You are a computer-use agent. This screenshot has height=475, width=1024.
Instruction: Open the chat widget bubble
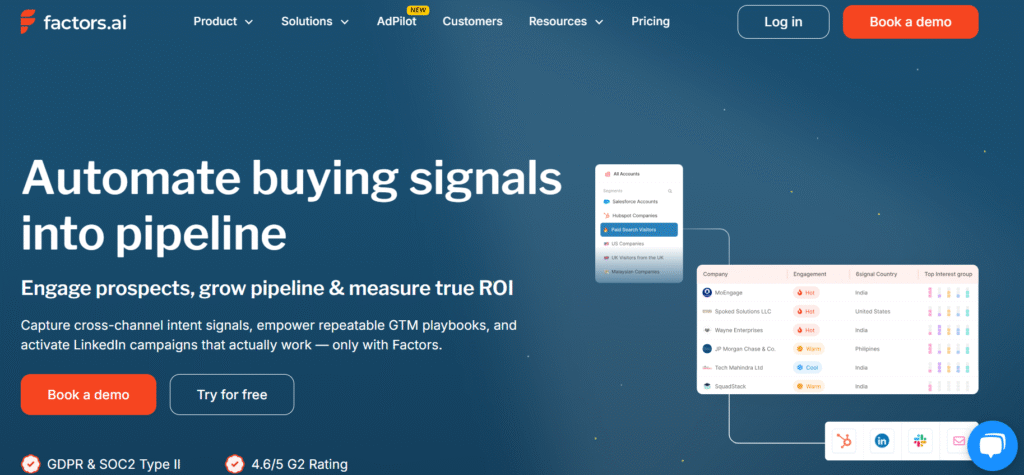pos(992,446)
